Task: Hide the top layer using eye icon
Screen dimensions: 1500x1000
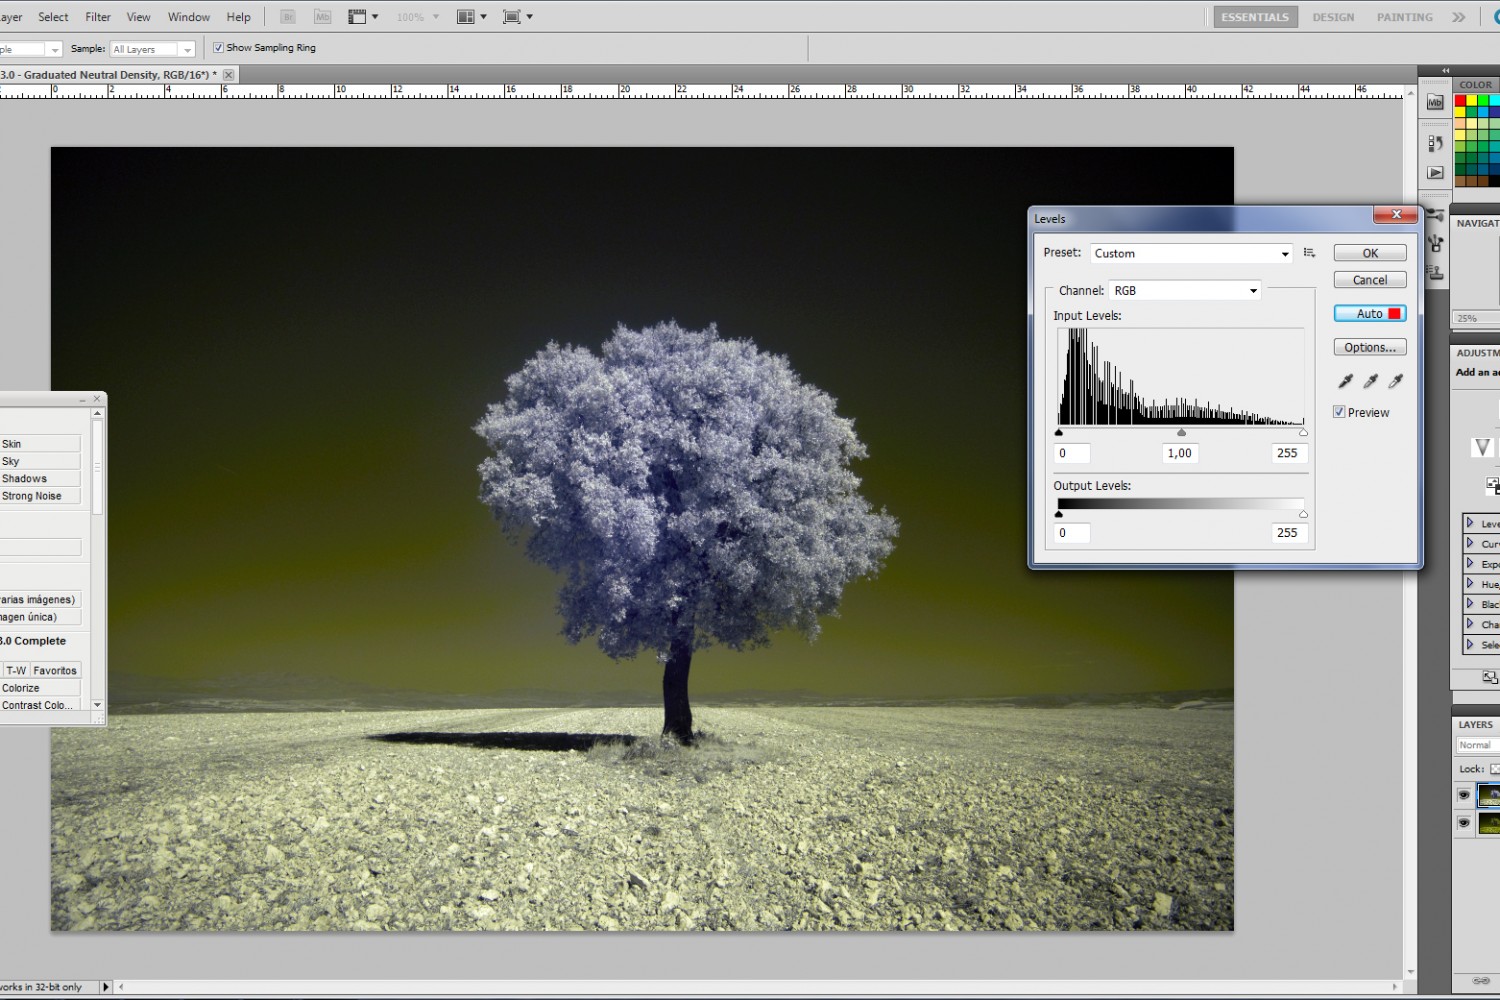Action: [x=1464, y=796]
